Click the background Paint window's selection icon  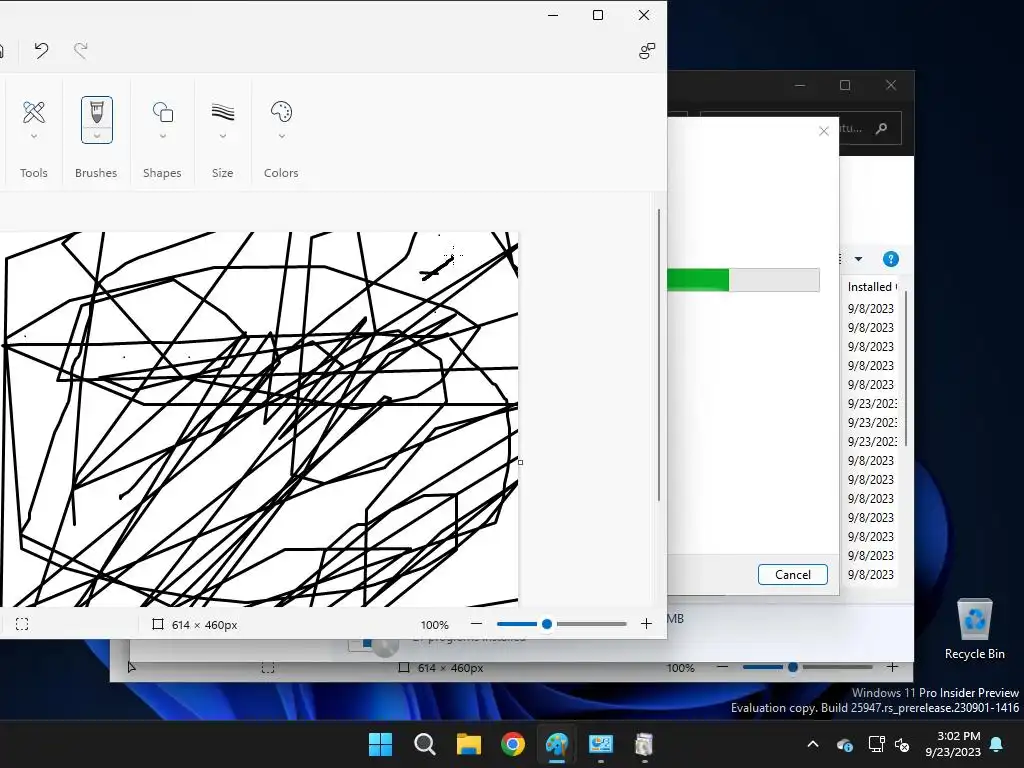(268, 667)
